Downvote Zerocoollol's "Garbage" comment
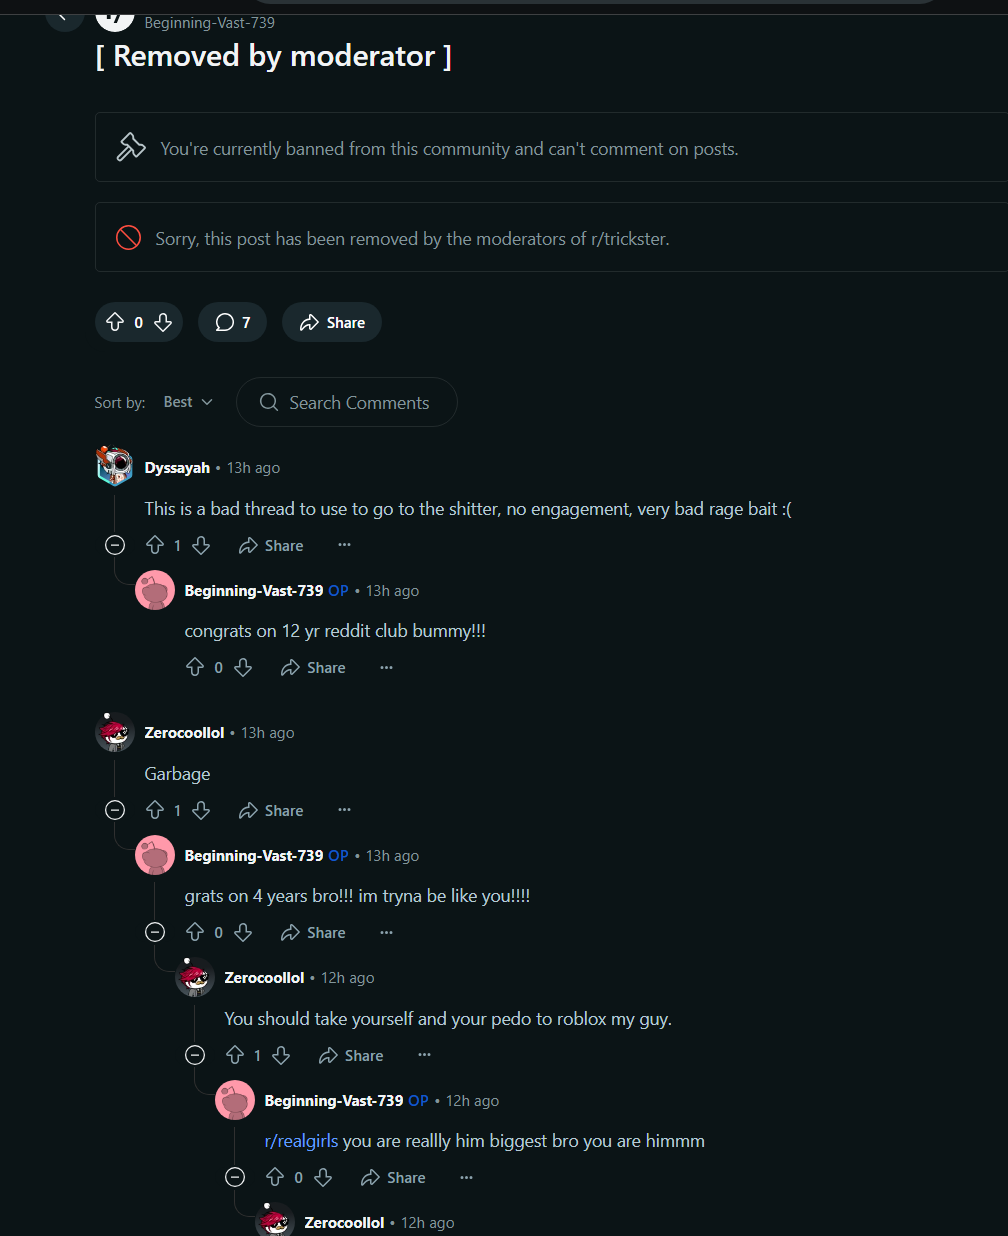This screenshot has width=1008, height=1236. pyautogui.click(x=201, y=810)
